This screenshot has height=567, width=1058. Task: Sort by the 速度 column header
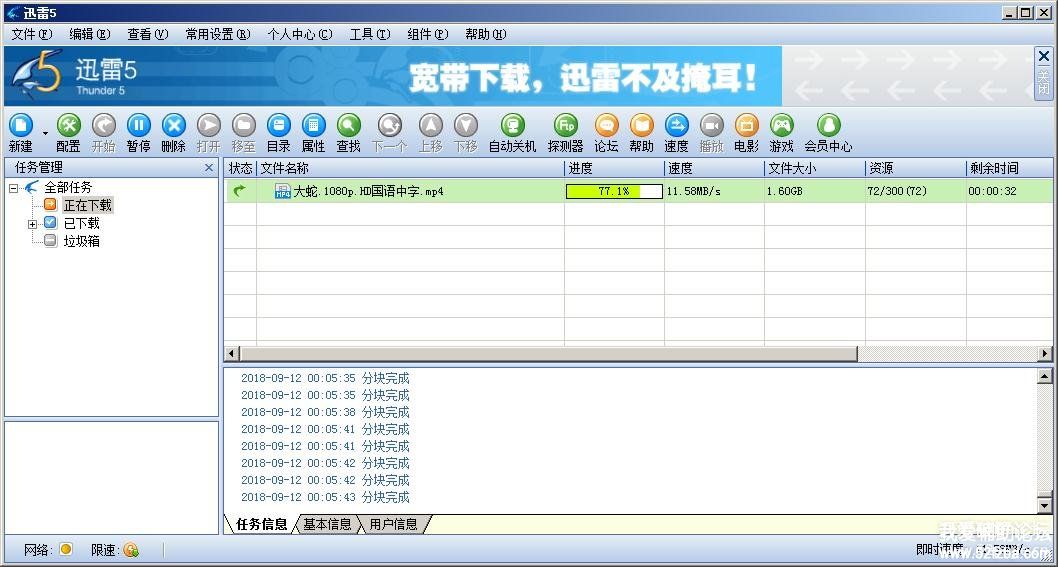[x=714, y=168]
